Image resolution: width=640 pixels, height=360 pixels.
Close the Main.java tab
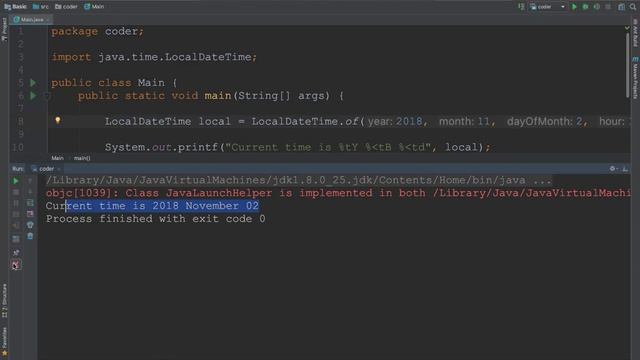48,19
